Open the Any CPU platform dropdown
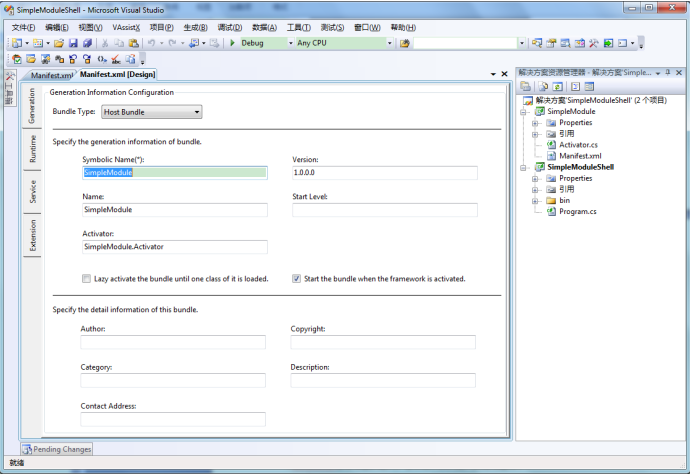 click(389, 43)
